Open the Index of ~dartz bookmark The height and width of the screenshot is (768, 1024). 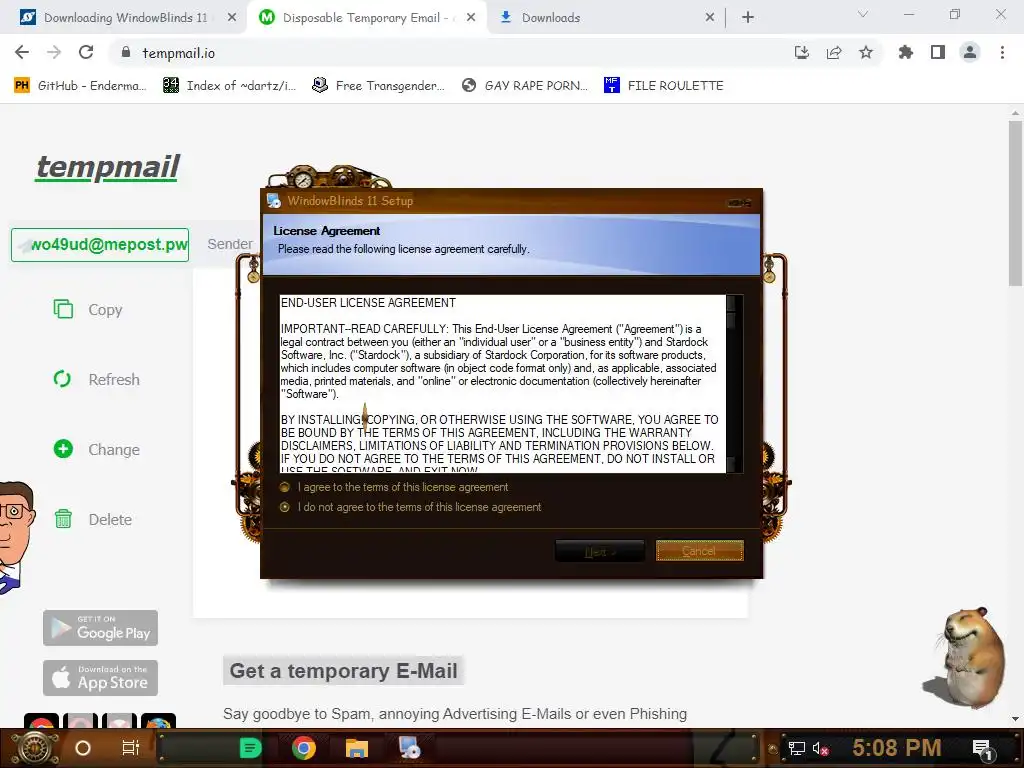[x=229, y=86]
